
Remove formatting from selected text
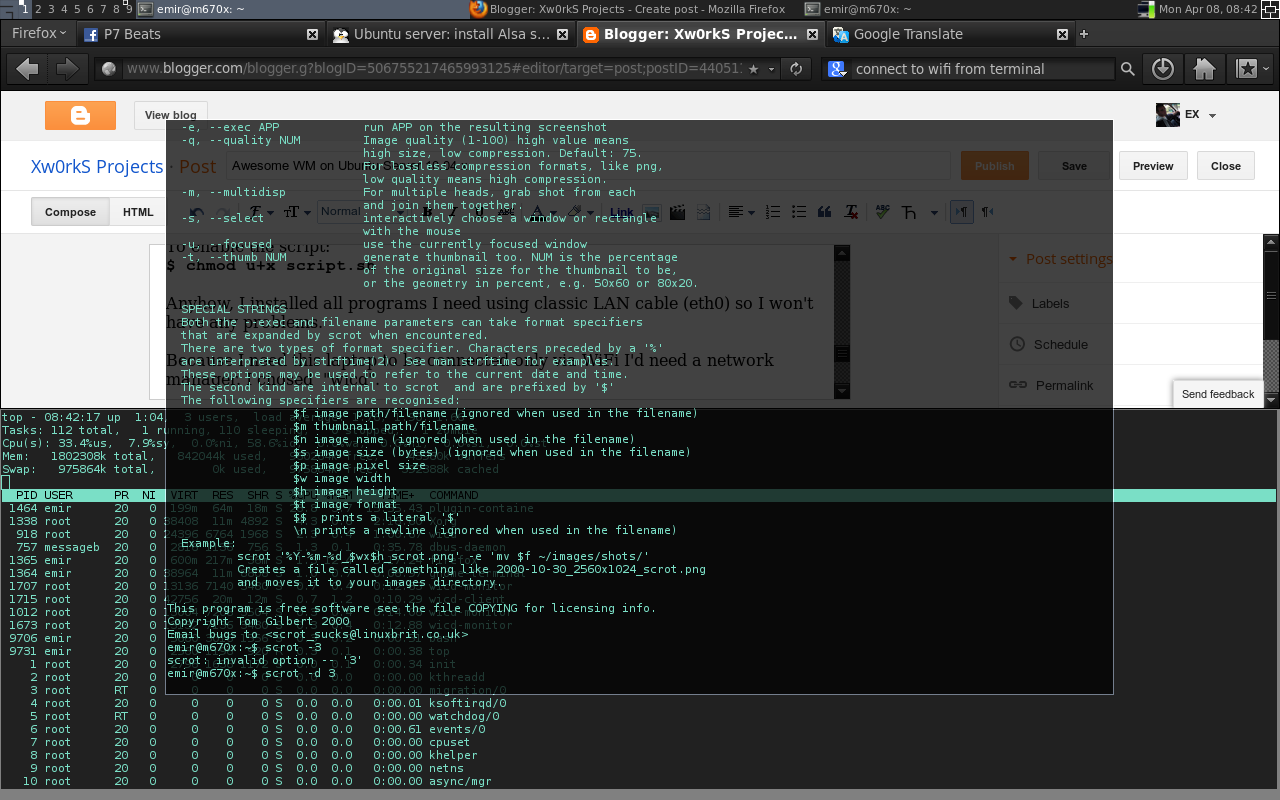pyautogui.click(x=849, y=212)
